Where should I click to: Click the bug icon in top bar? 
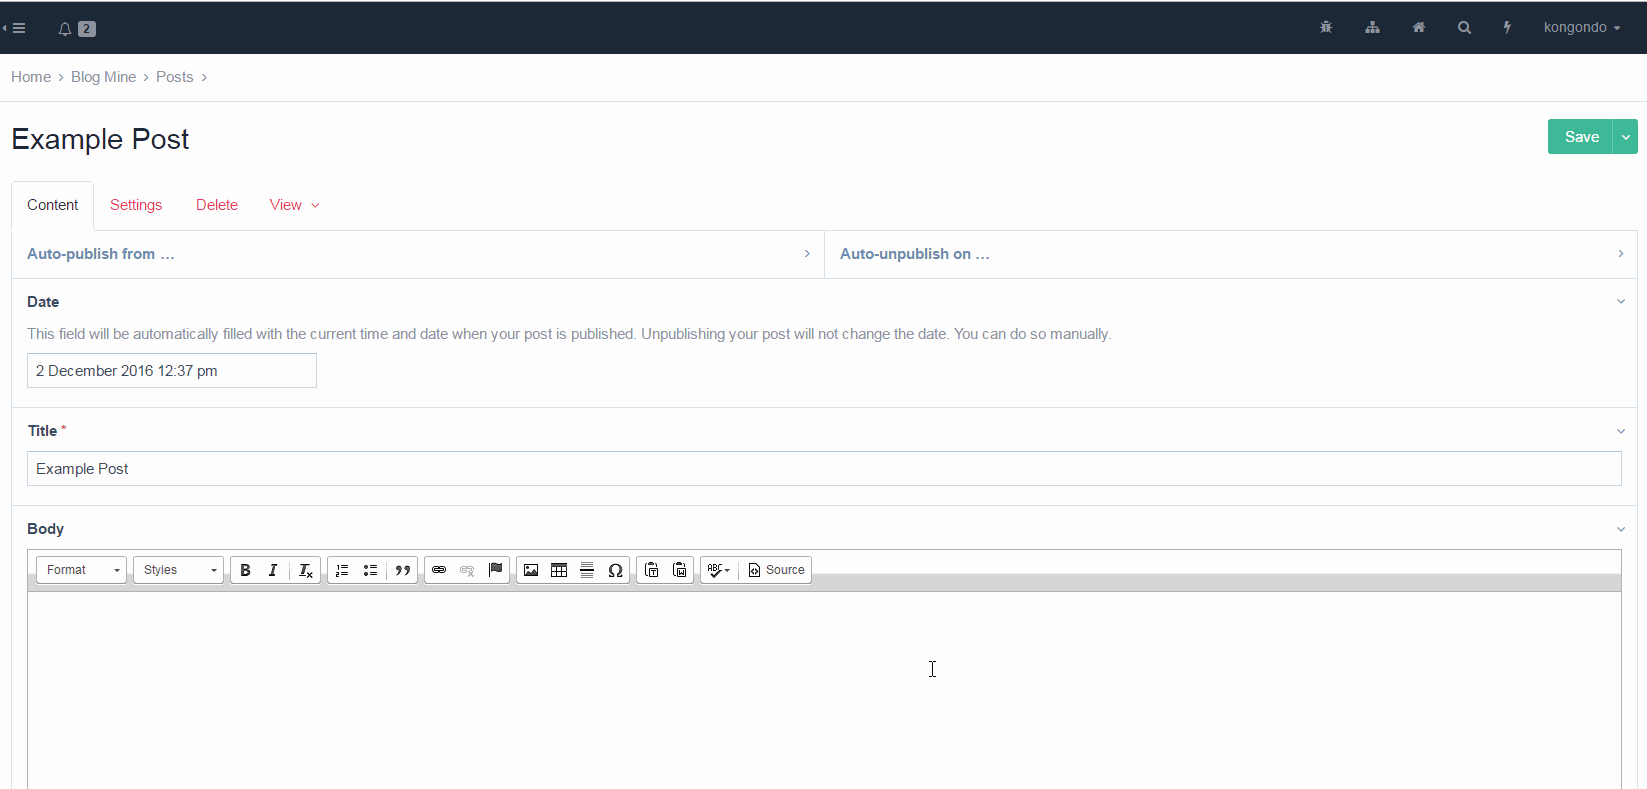[x=1326, y=28]
